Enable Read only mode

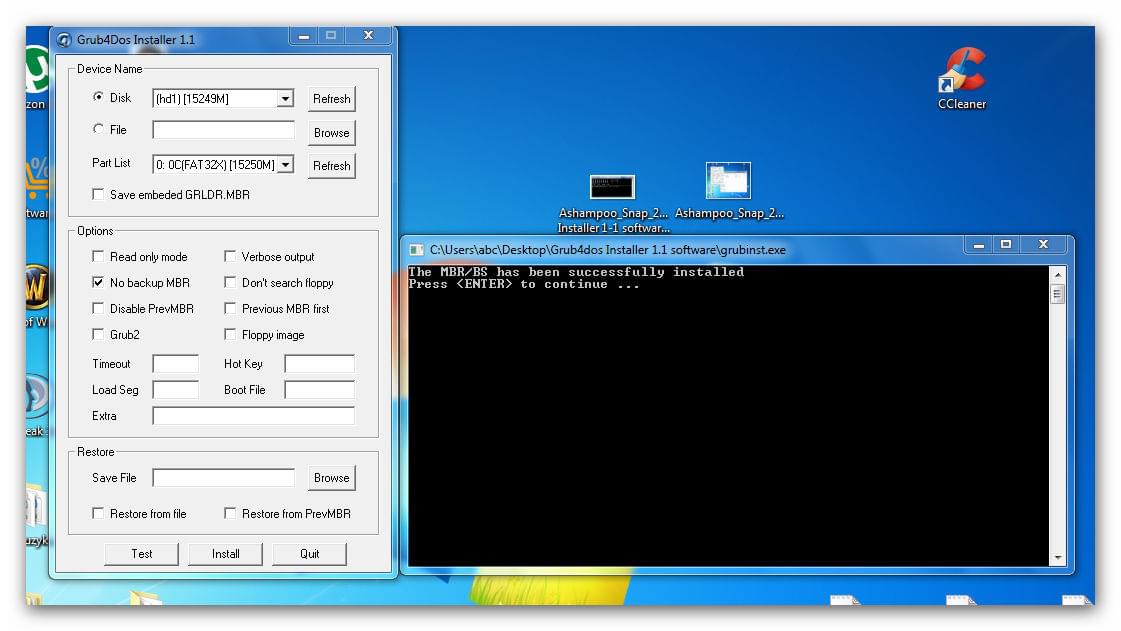pyautogui.click(x=98, y=257)
